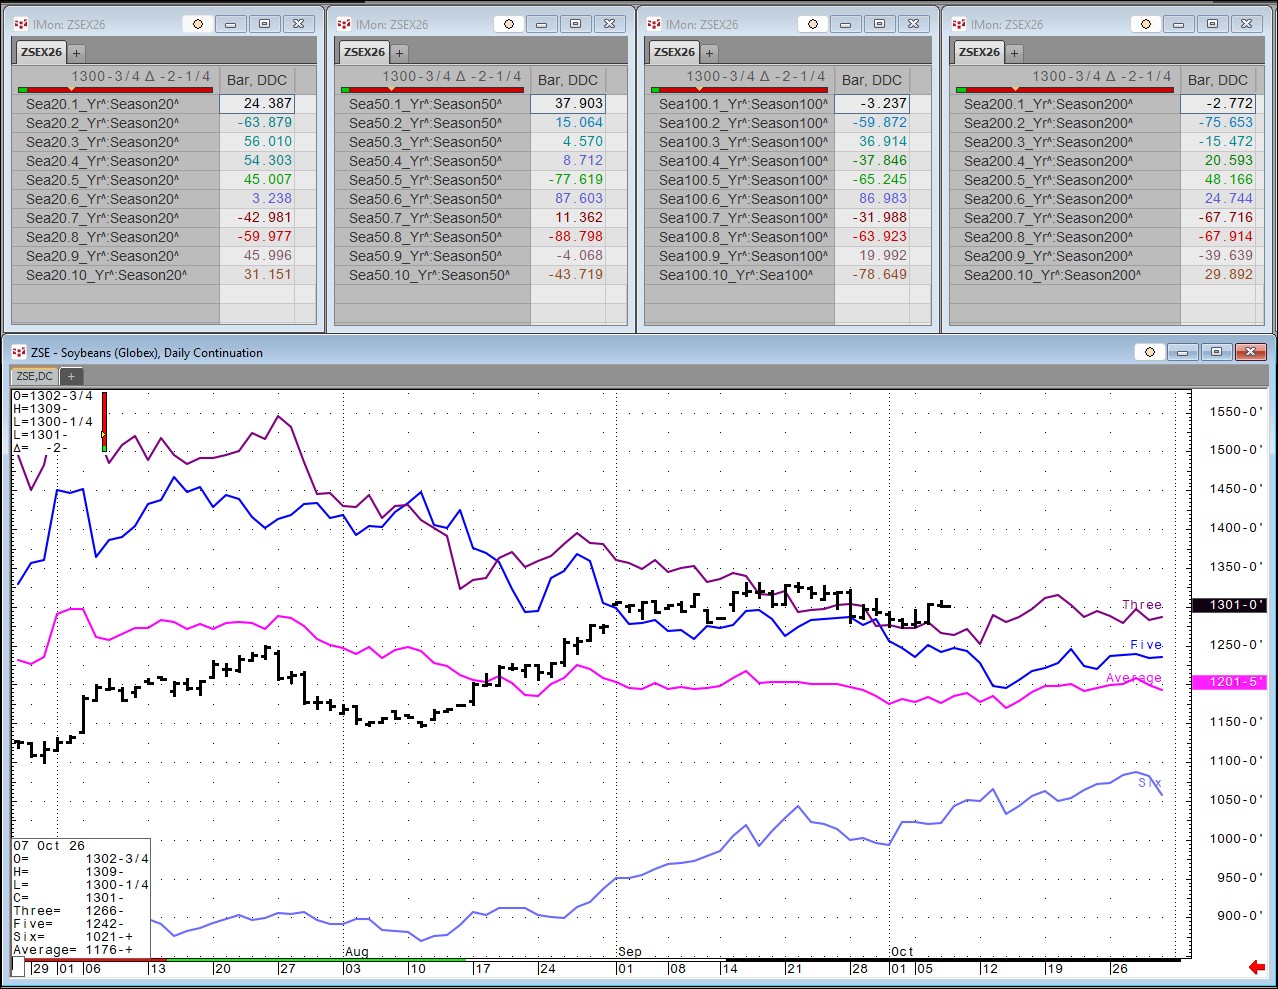Select row Sea20.2_Yr^:Season20^
The height and width of the screenshot is (989, 1278).
(116, 123)
